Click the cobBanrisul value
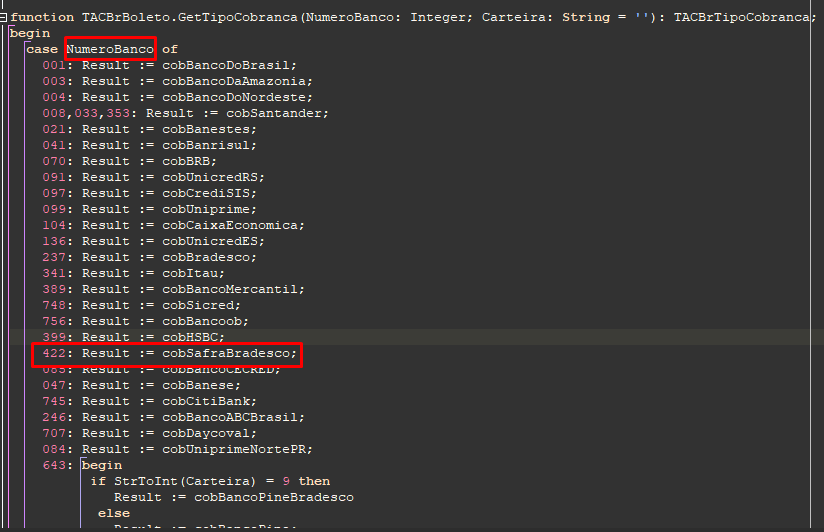This screenshot has height=532, width=824. [x=206, y=145]
